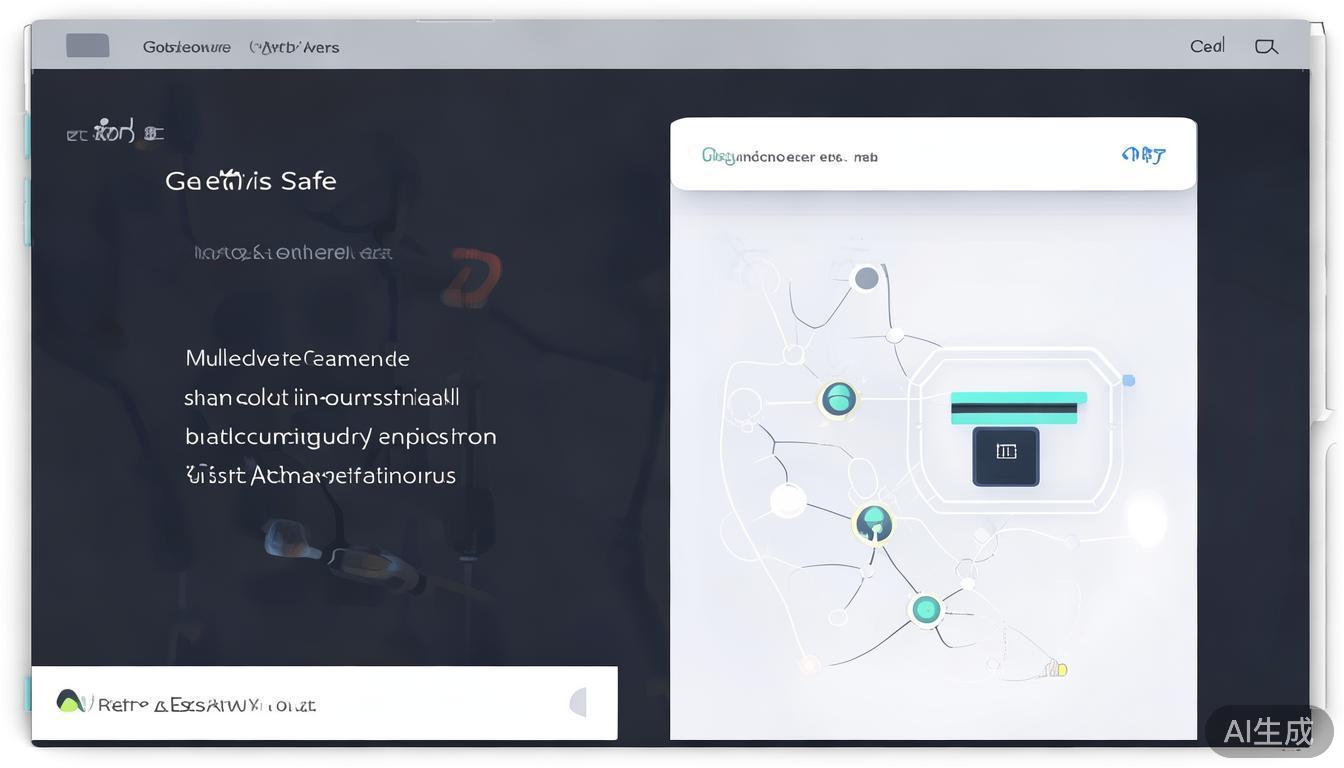Toggle the gray half-circle switch in bottom bar
Image resolution: width=1344 pixels, height=768 pixels.
tap(578, 703)
